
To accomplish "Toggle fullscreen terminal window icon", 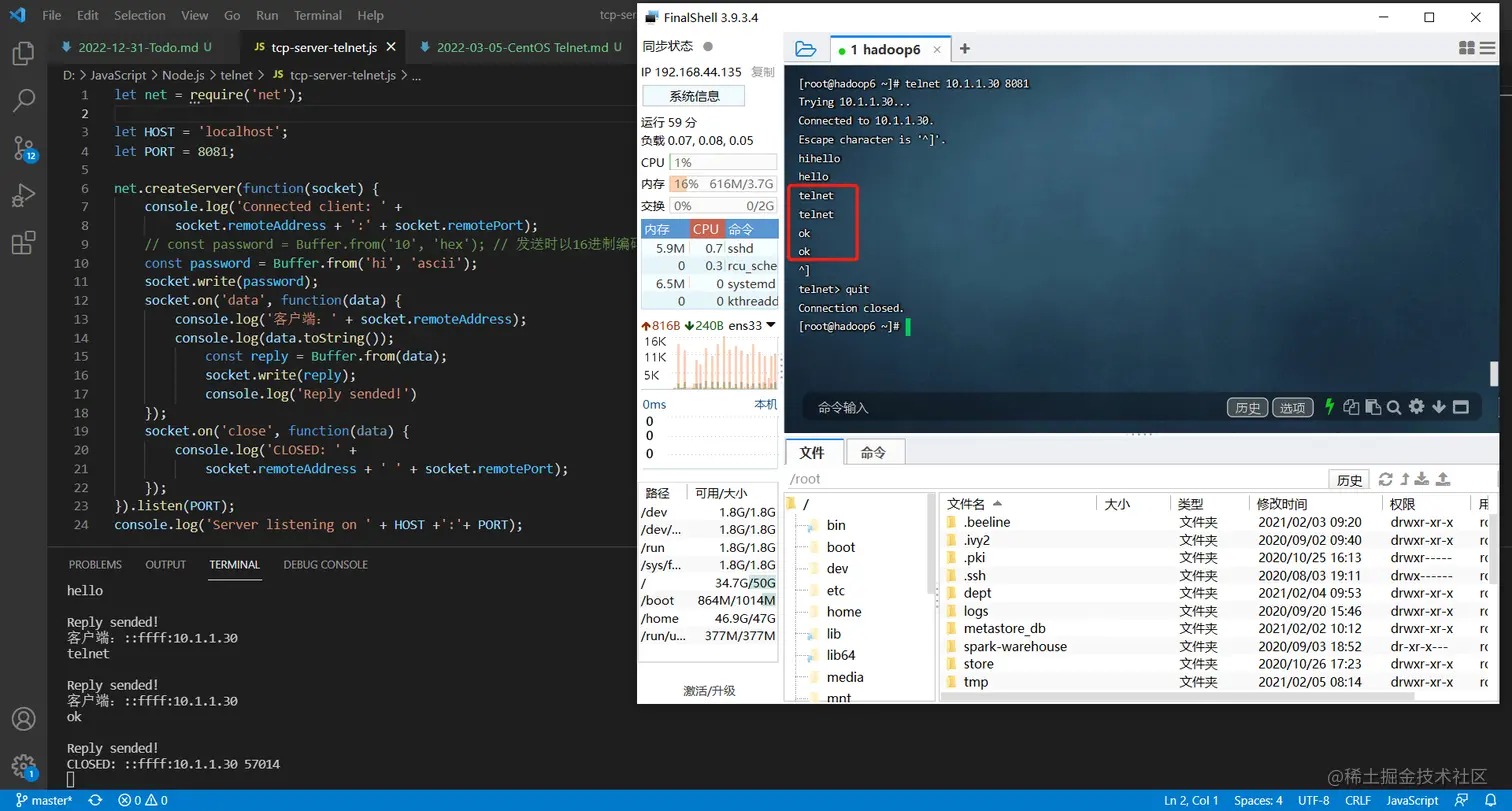I will [x=1461, y=407].
